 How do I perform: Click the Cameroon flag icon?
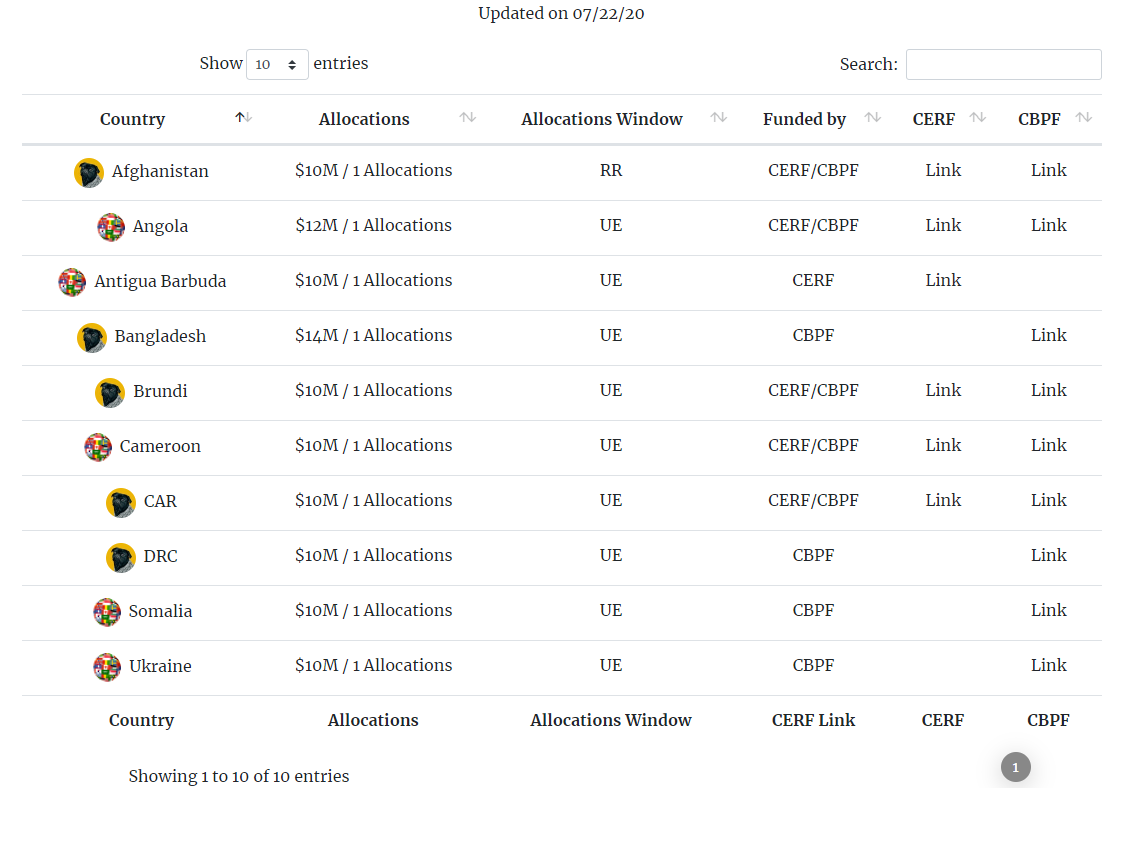(98, 447)
